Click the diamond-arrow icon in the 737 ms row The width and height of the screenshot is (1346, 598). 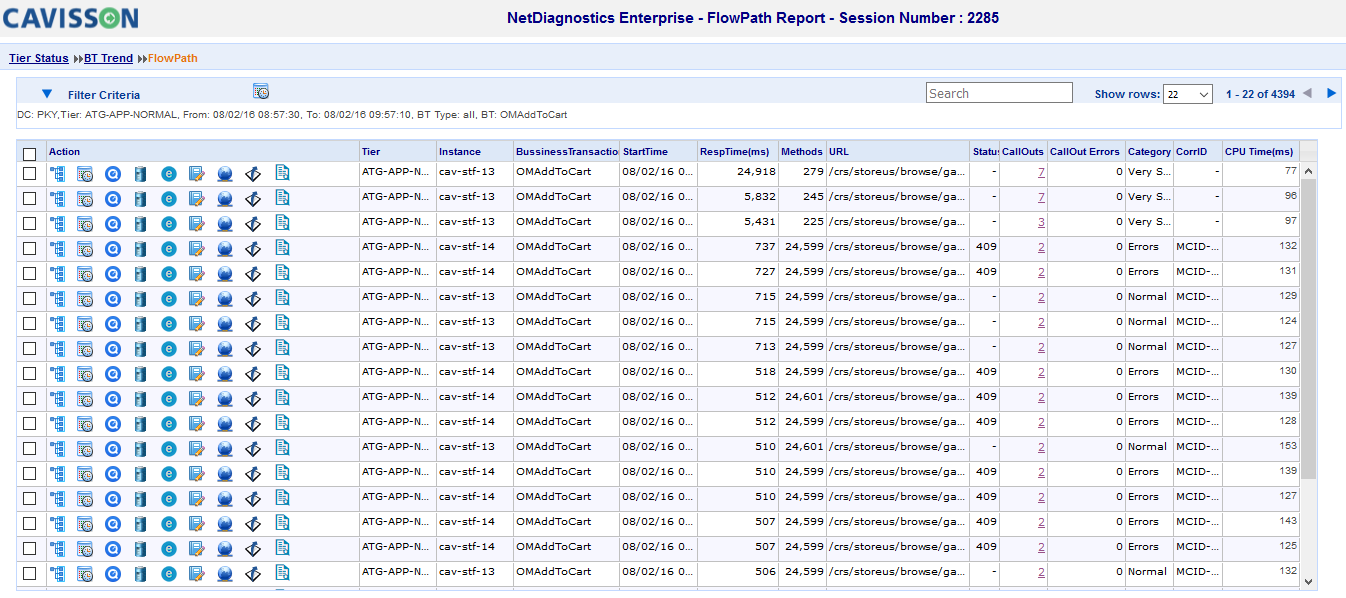click(253, 248)
